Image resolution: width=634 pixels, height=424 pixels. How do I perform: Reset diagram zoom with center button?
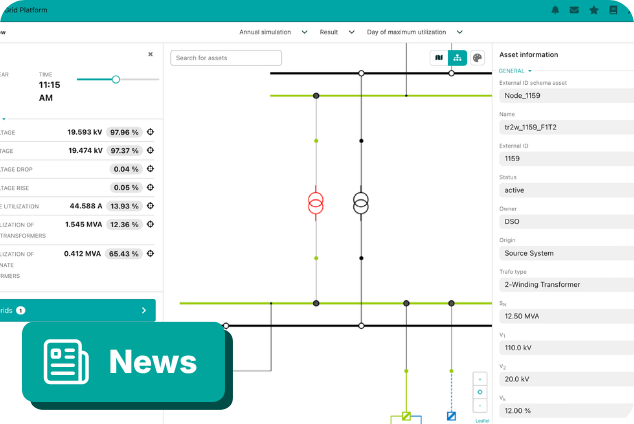[x=480, y=392]
